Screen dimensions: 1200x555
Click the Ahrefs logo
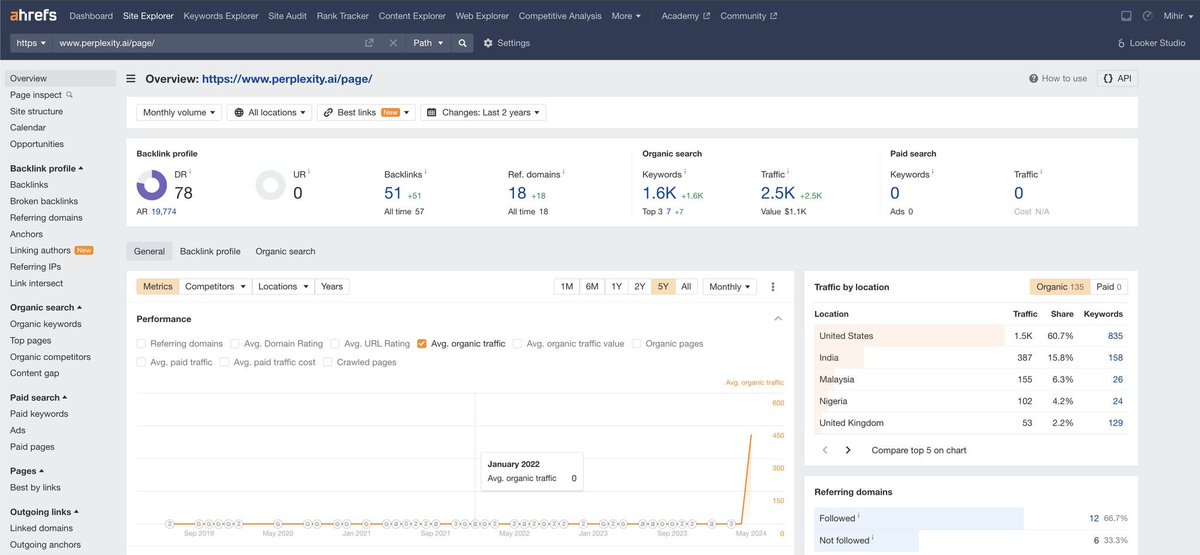pos(34,16)
